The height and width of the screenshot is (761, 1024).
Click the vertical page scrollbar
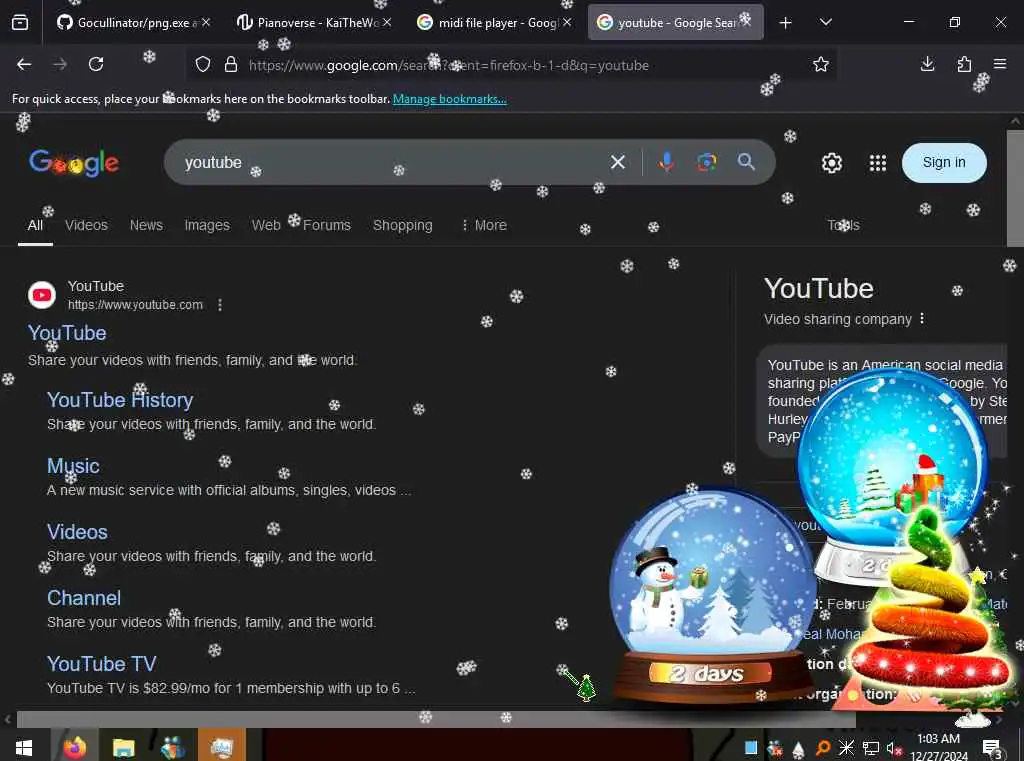(1016, 188)
